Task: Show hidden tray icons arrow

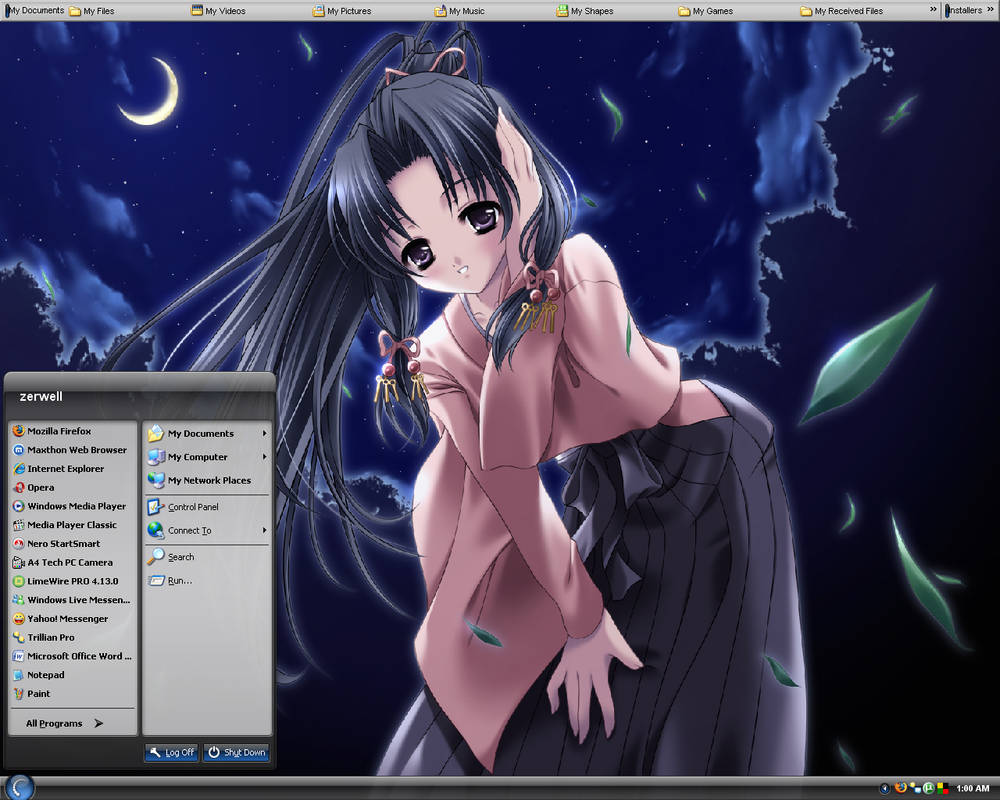Action: [885, 789]
